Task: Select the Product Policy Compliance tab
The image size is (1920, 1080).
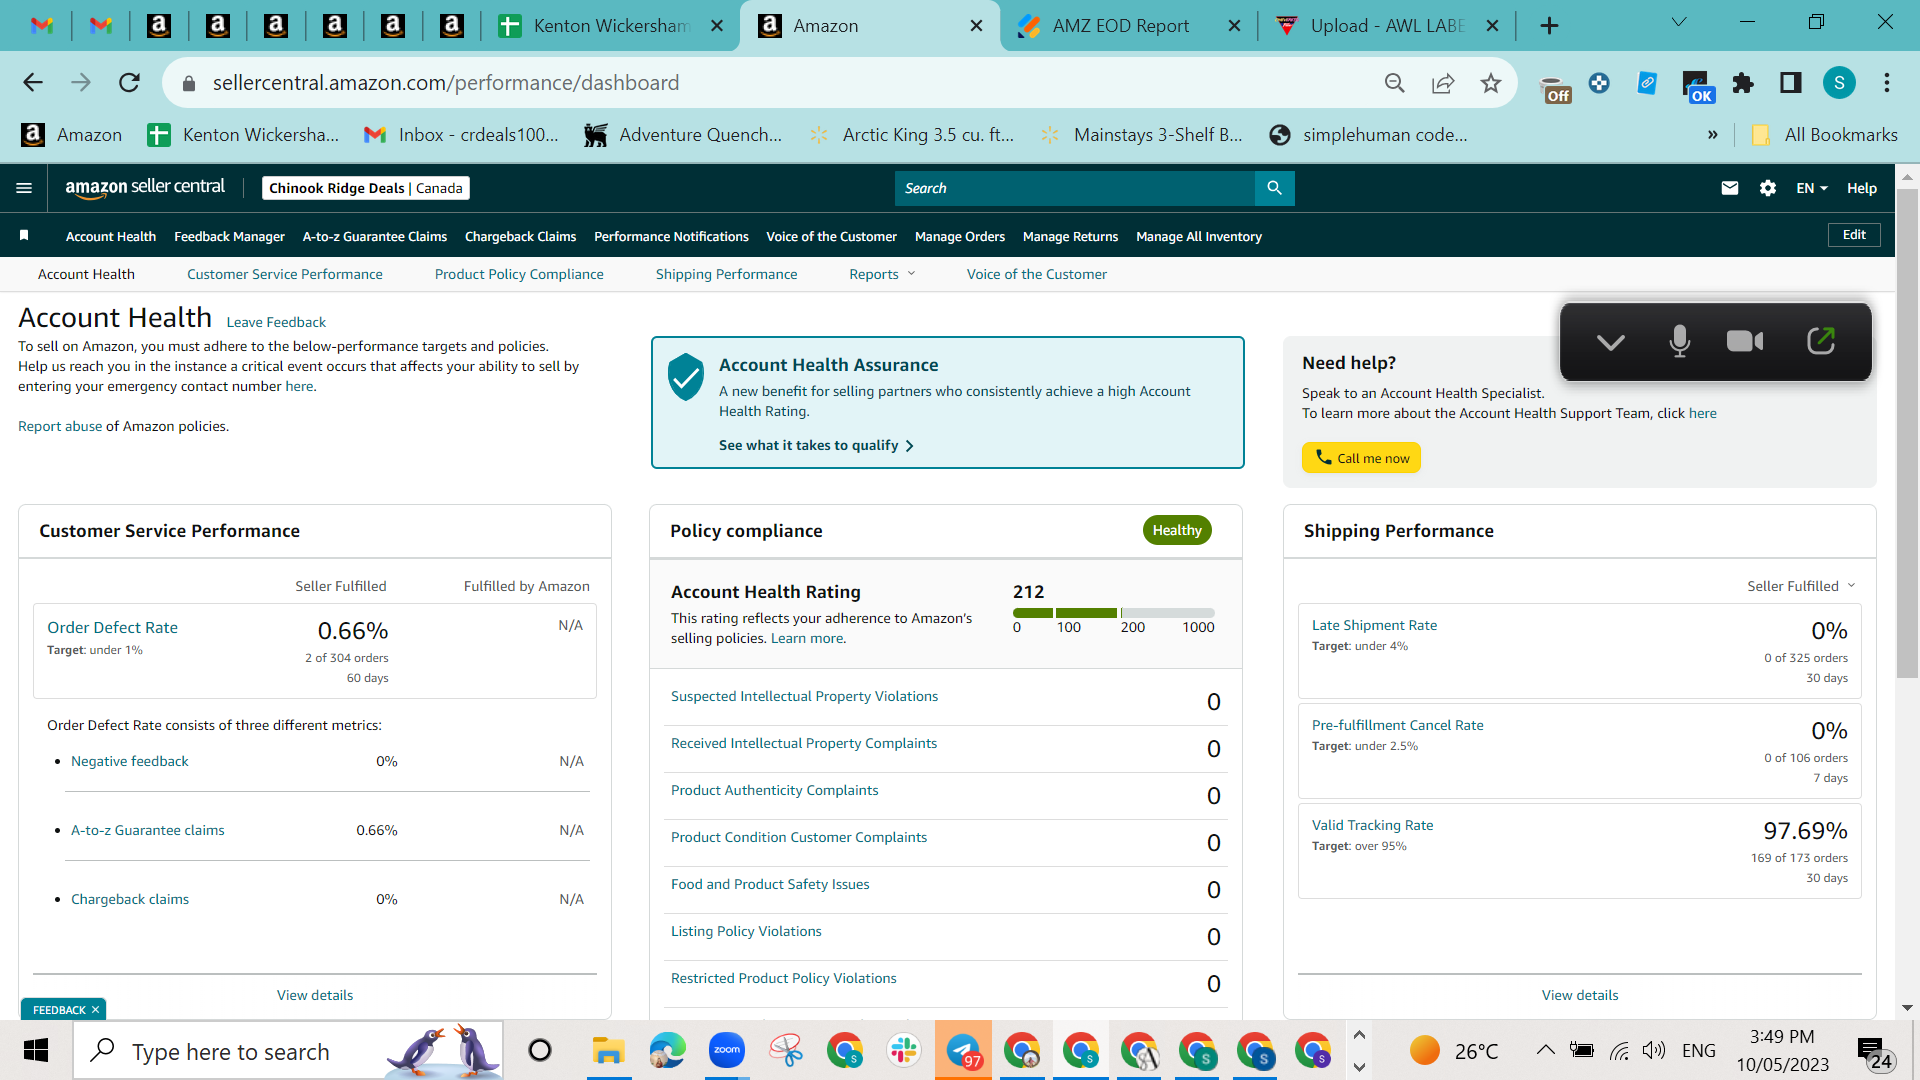Action: pyautogui.click(x=519, y=274)
